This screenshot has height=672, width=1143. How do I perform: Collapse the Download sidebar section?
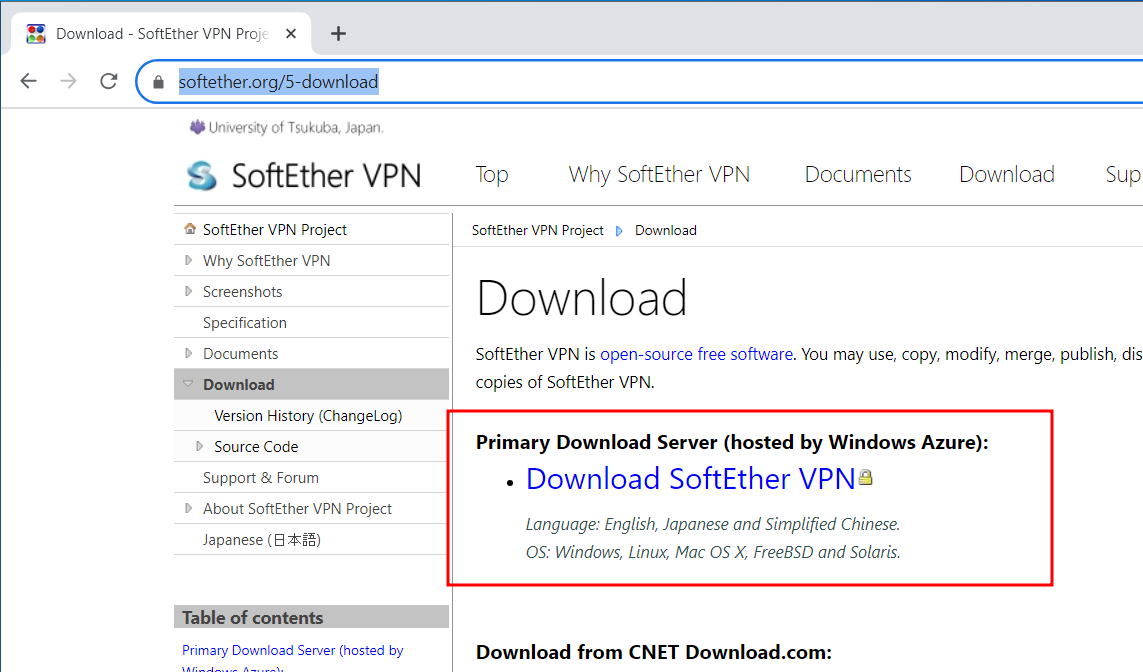[188, 384]
